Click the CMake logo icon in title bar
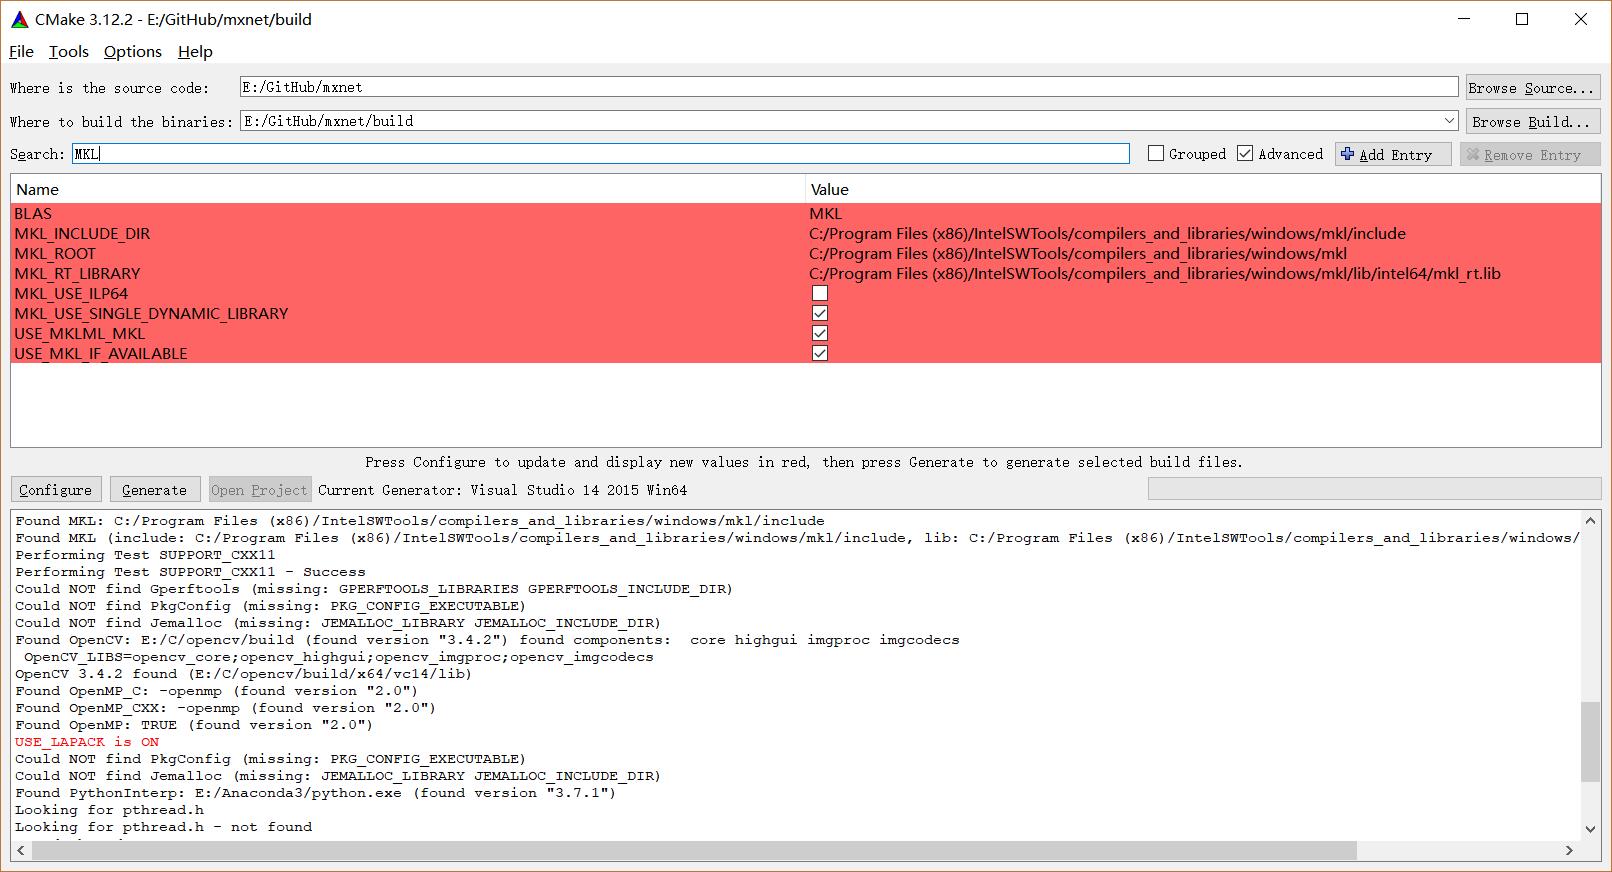Image resolution: width=1612 pixels, height=872 pixels. (x=19, y=19)
